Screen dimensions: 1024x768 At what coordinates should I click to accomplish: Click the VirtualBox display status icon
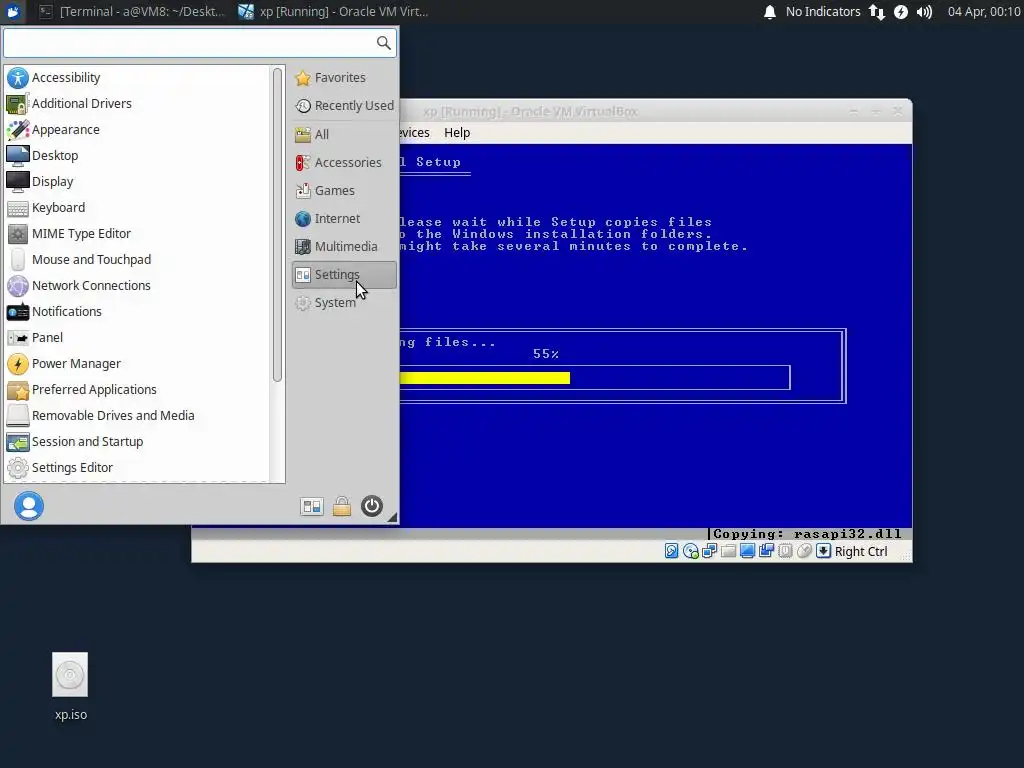pyautogui.click(x=747, y=551)
